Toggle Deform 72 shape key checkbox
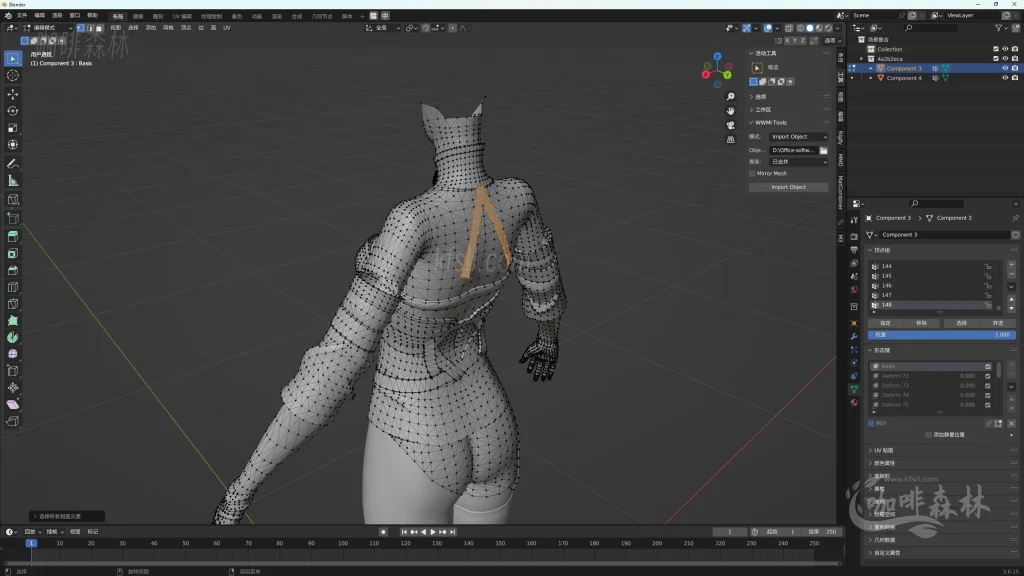Screen dimensions: 1024x576 987,376
